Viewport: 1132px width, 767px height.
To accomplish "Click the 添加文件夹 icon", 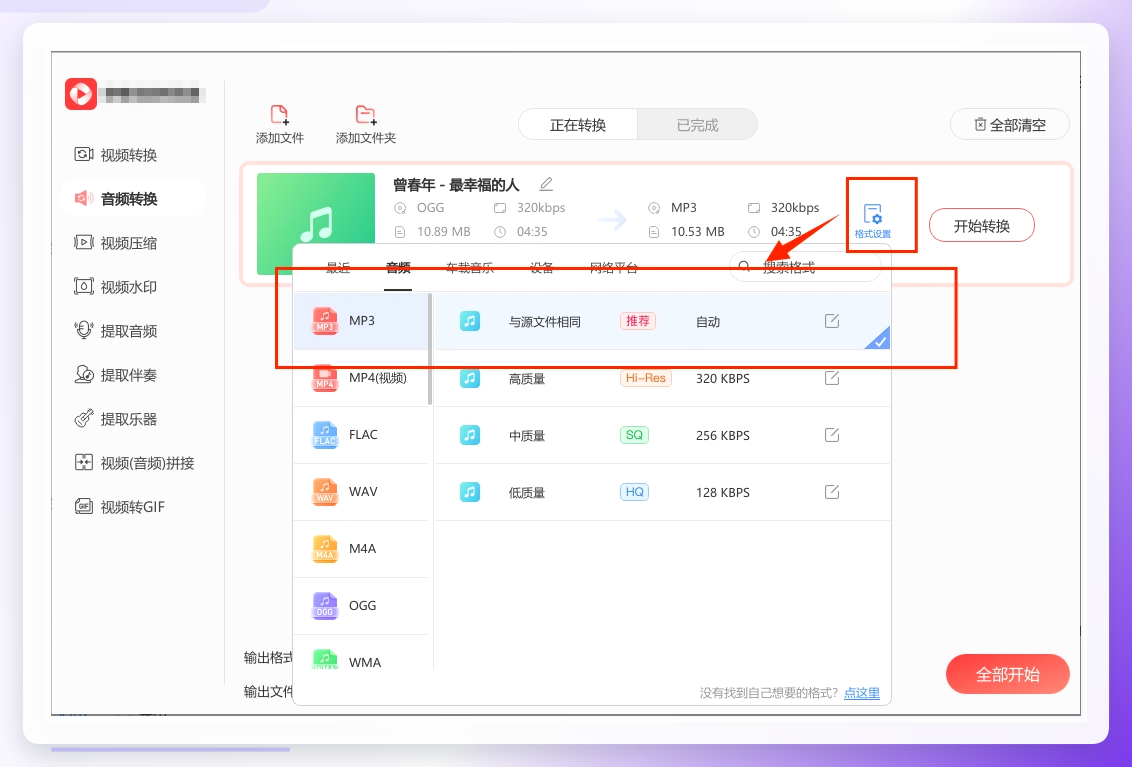I will (366, 115).
